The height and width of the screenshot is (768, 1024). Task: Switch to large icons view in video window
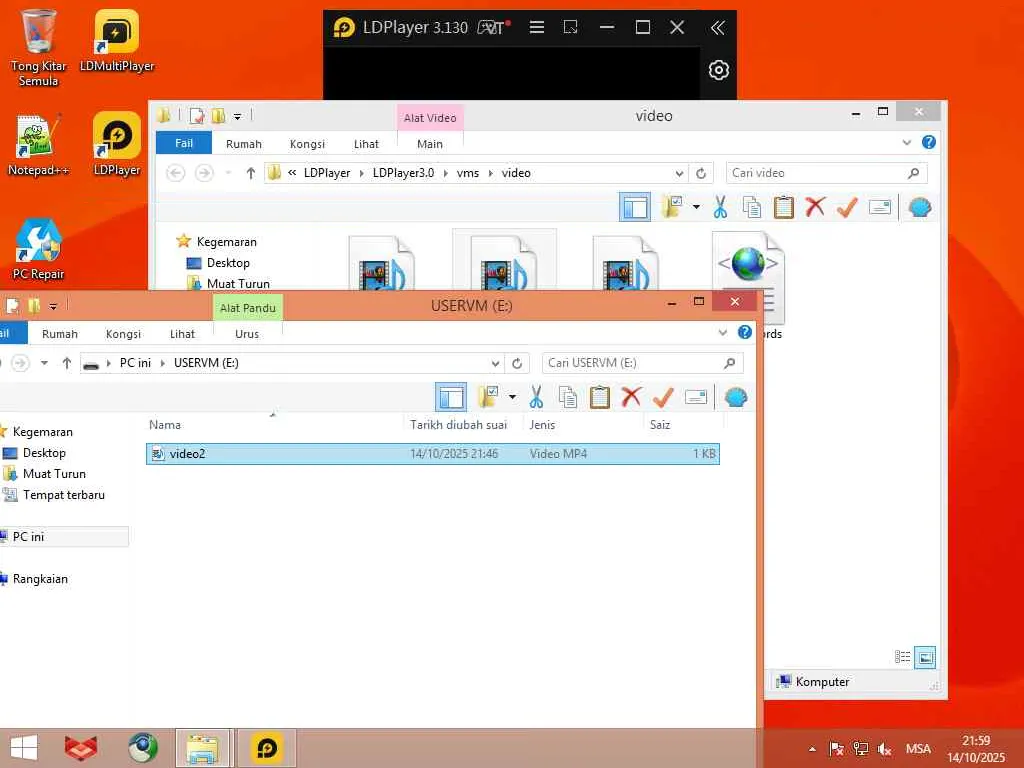pyautogui.click(x=925, y=657)
